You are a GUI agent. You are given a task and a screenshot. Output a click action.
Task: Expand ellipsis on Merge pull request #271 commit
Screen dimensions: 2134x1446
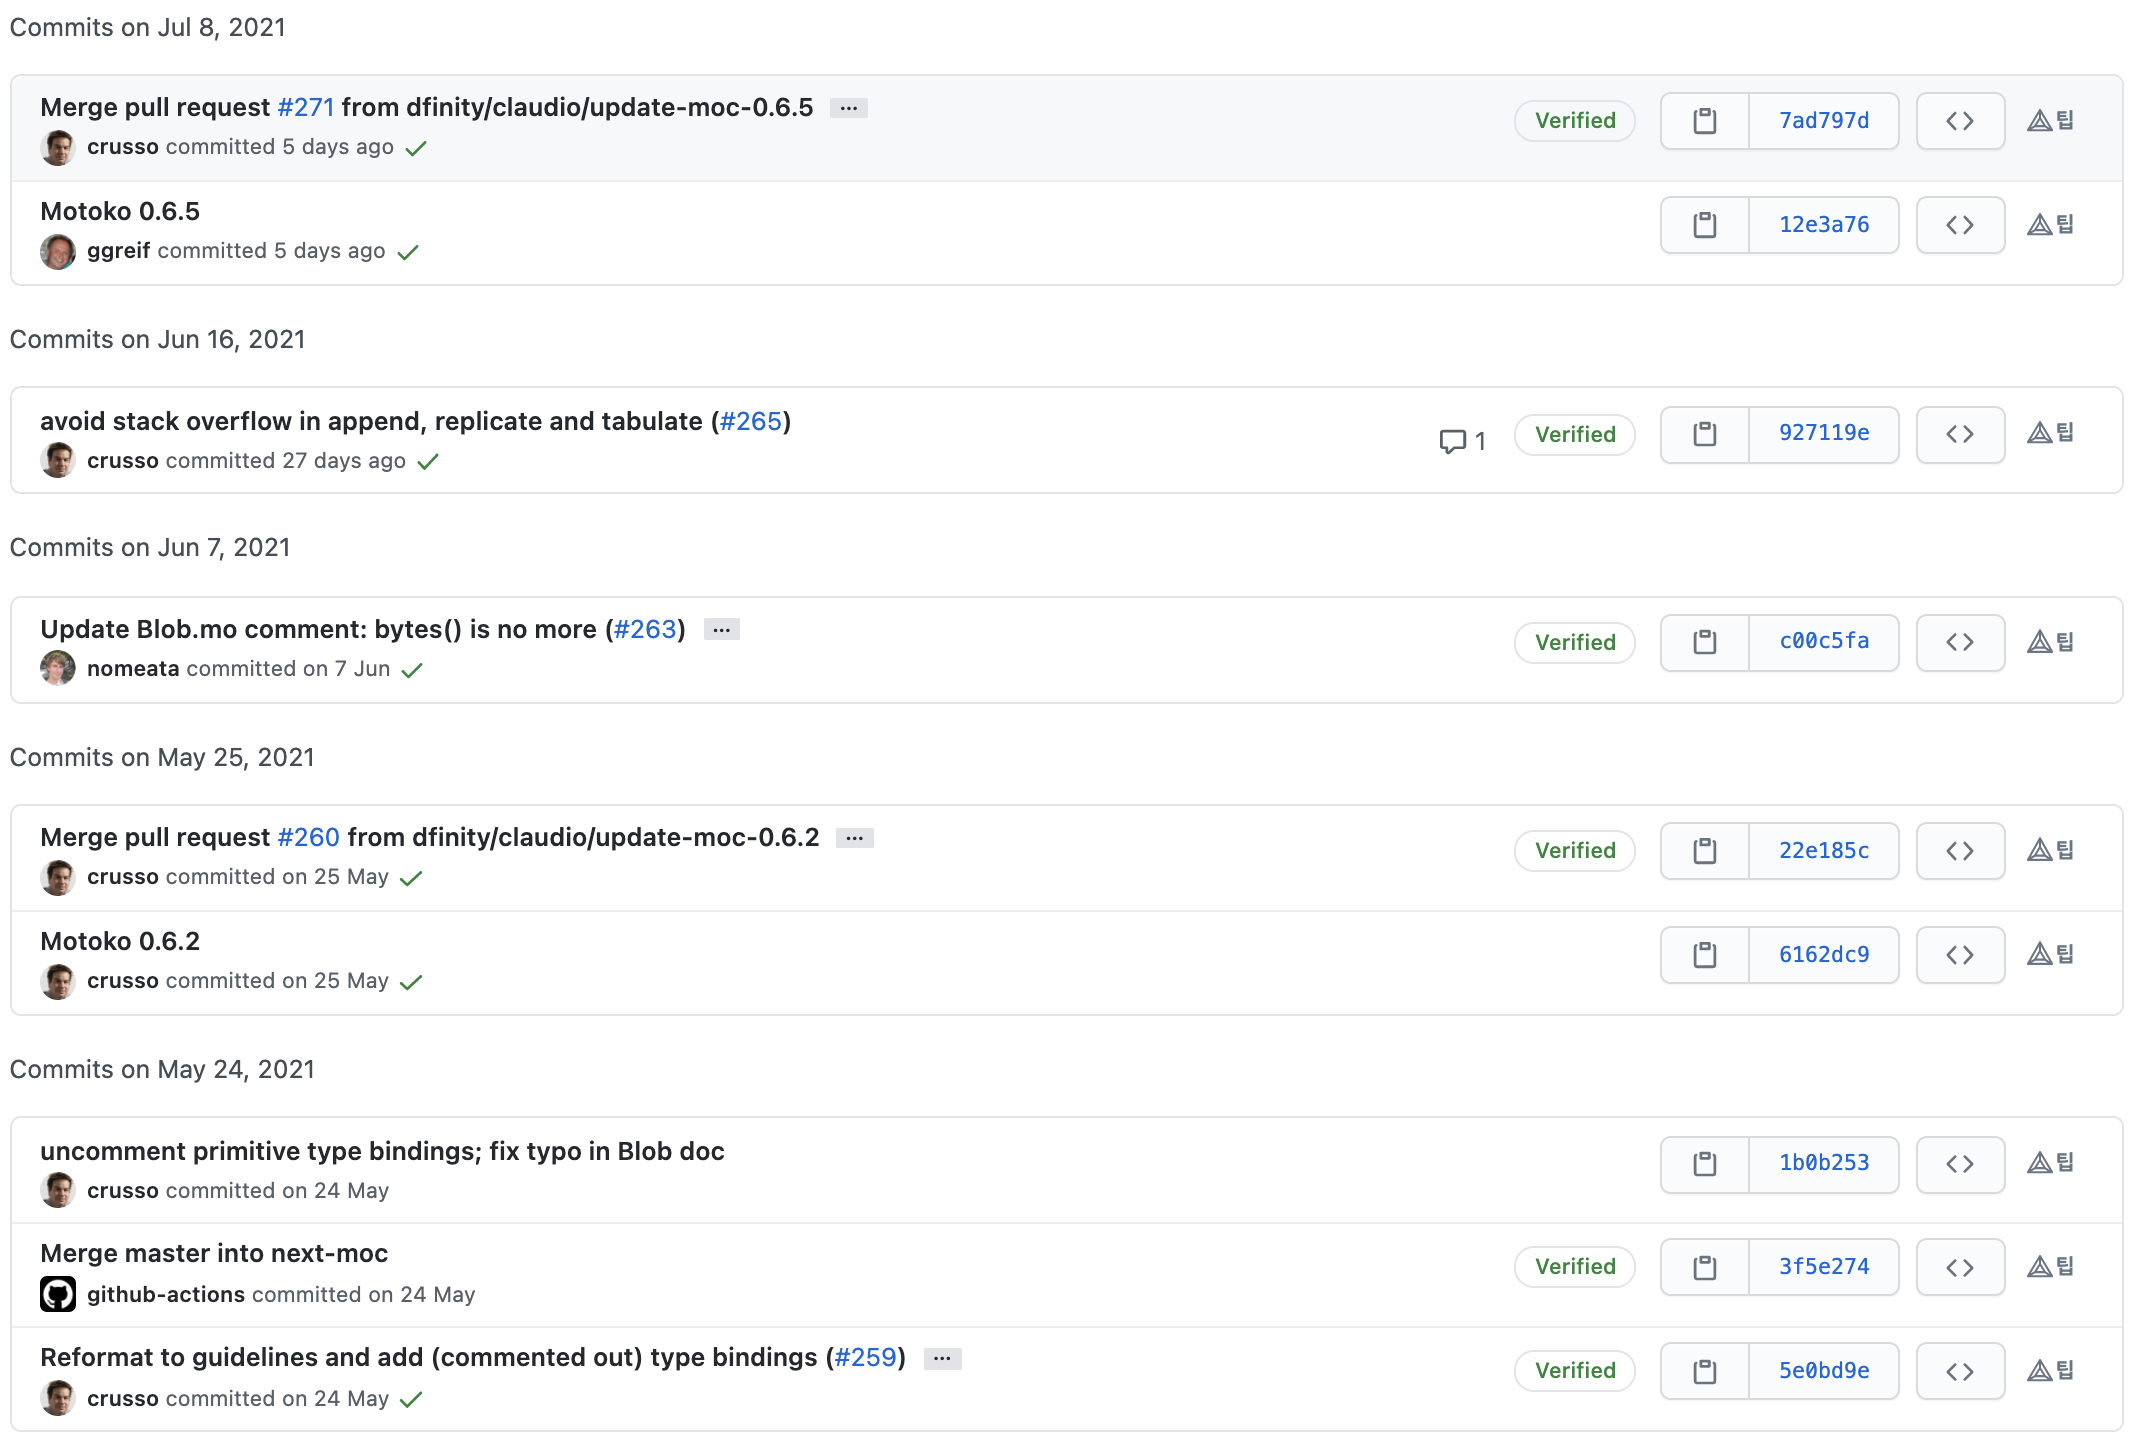click(x=848, y=108)
